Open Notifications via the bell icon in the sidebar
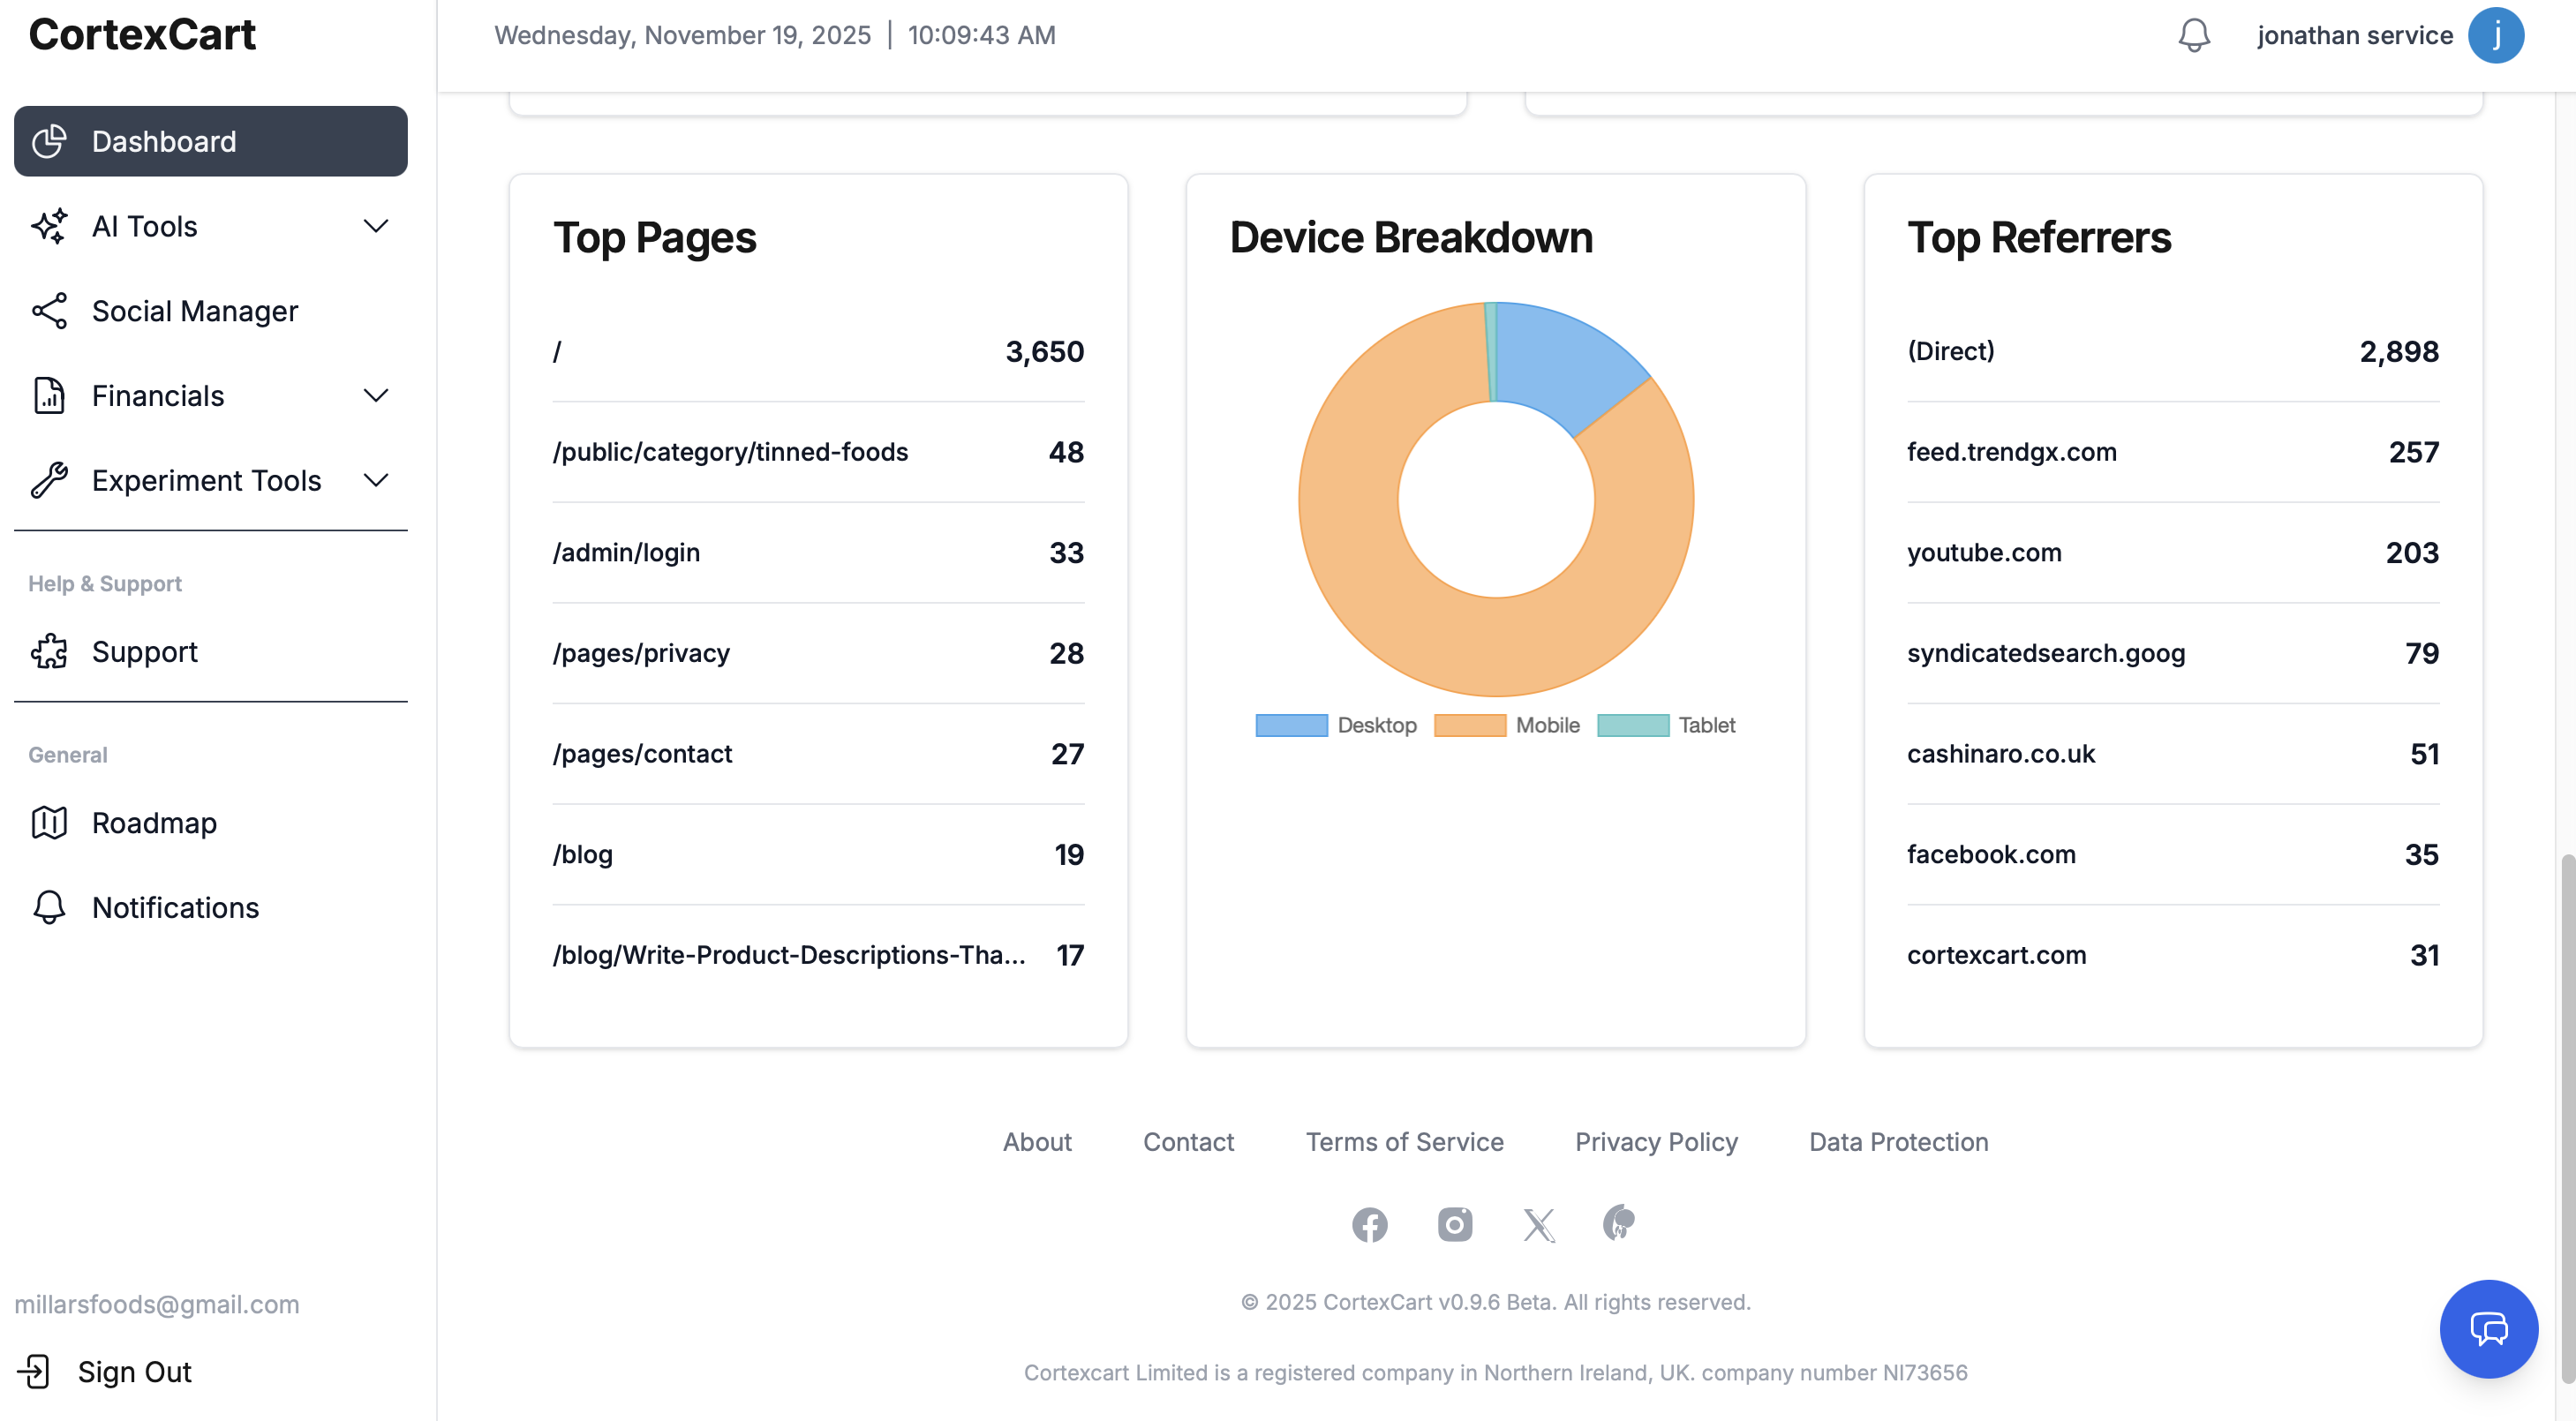 [49, 908]
